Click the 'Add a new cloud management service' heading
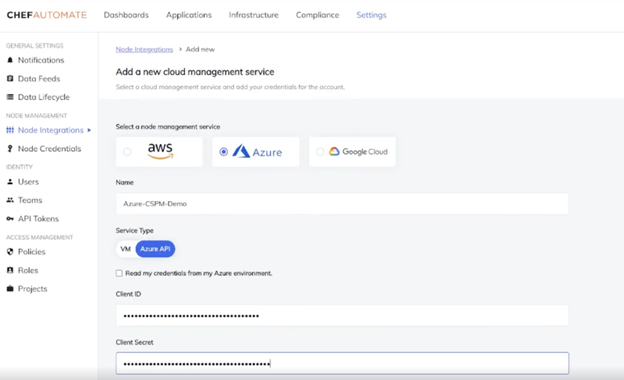 pyautogui.click(x=195, y=72)
